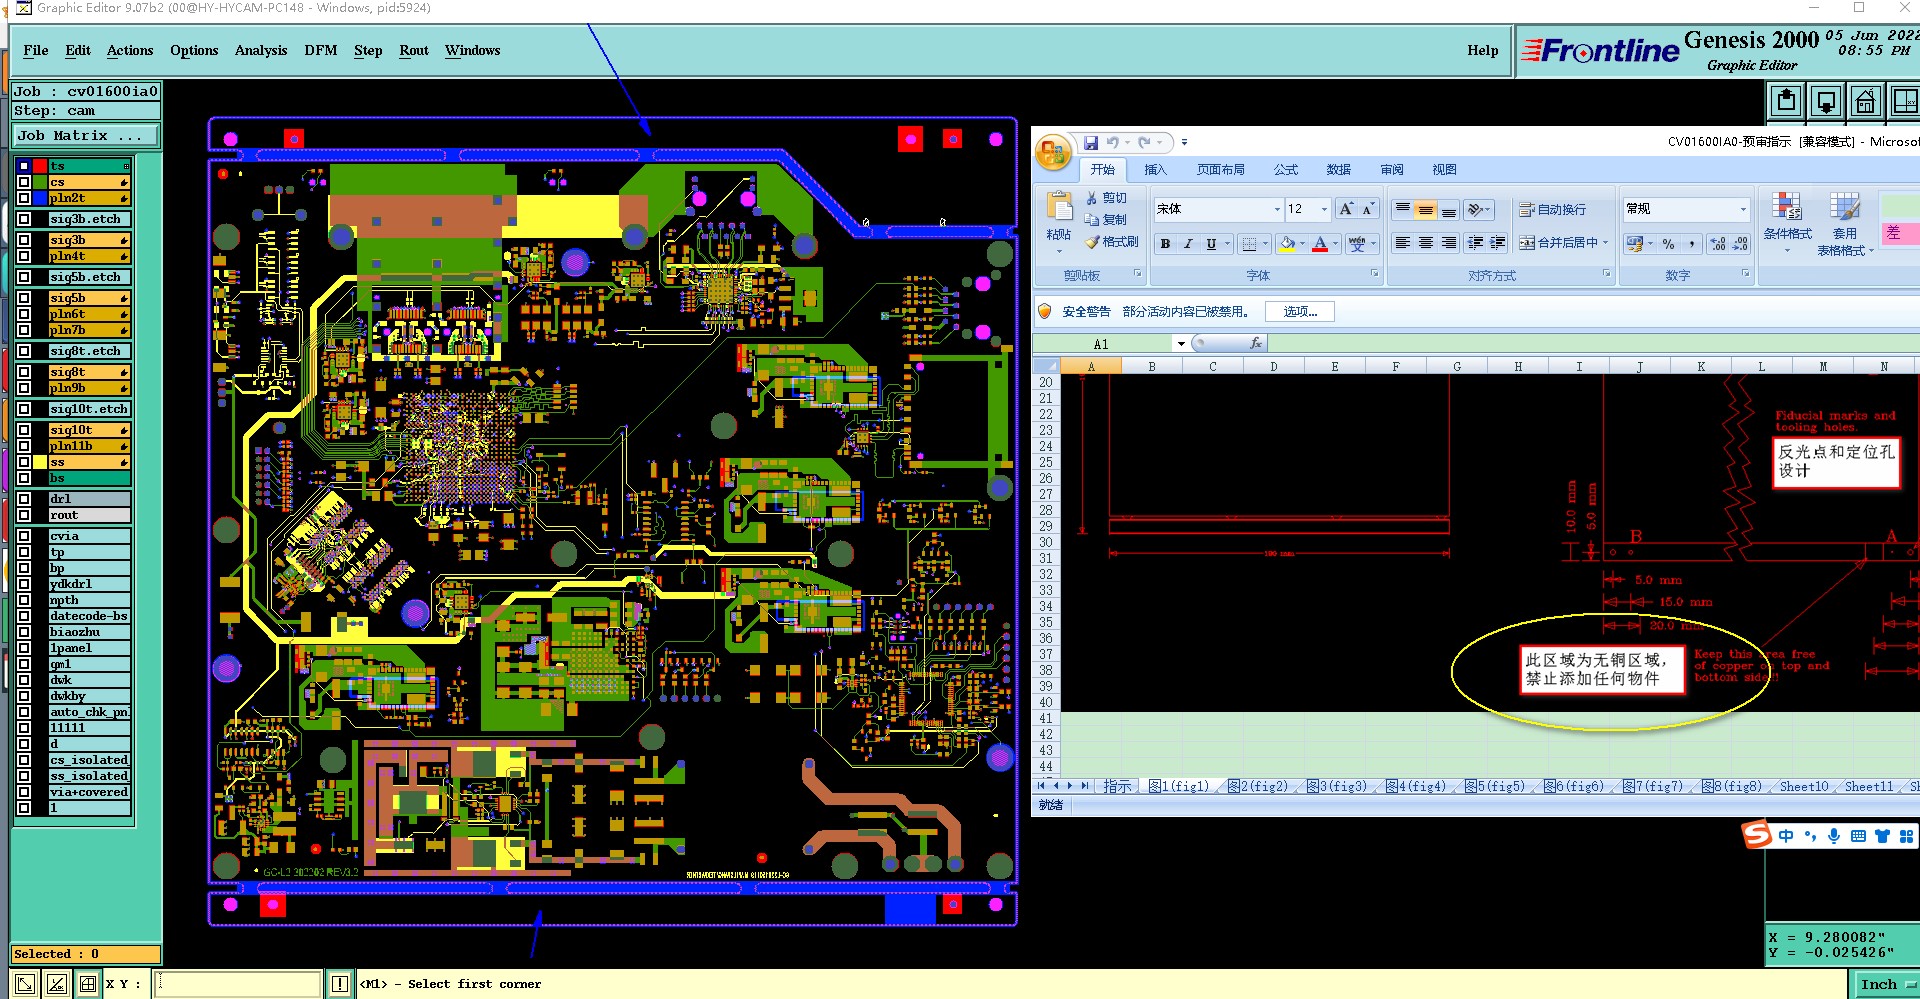The height and width of the screenshot is (999, 1920).
Task: Open the font size dropdown in Excel
Action: coord(1325,209)
